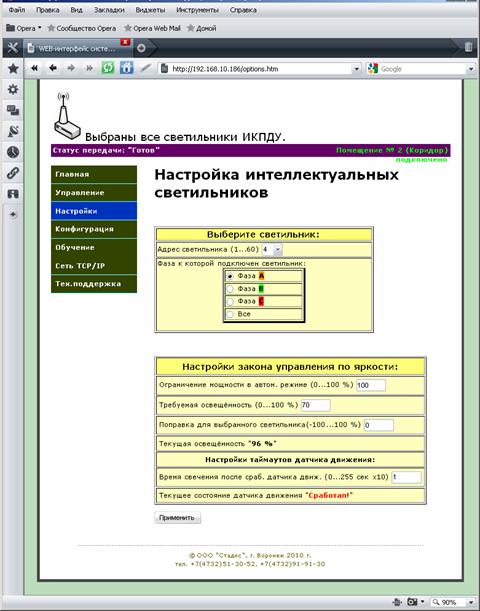Select the Фаза C radio button
The height and width of the screenshot is (611, 480).
coord(230,302)
